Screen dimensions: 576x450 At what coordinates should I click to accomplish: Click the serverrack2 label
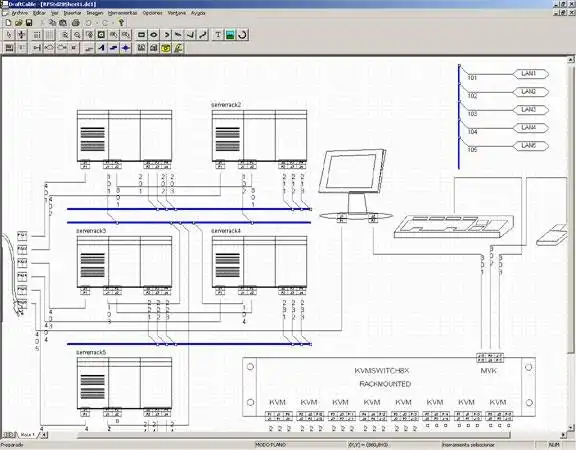point(226,105)
